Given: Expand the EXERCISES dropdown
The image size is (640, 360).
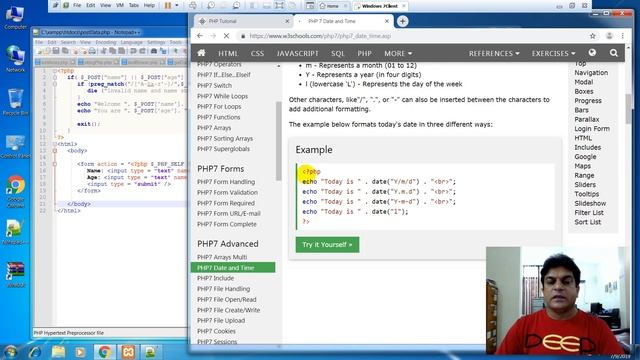Looking at the screenshot, I should click(x=553, y=53).
